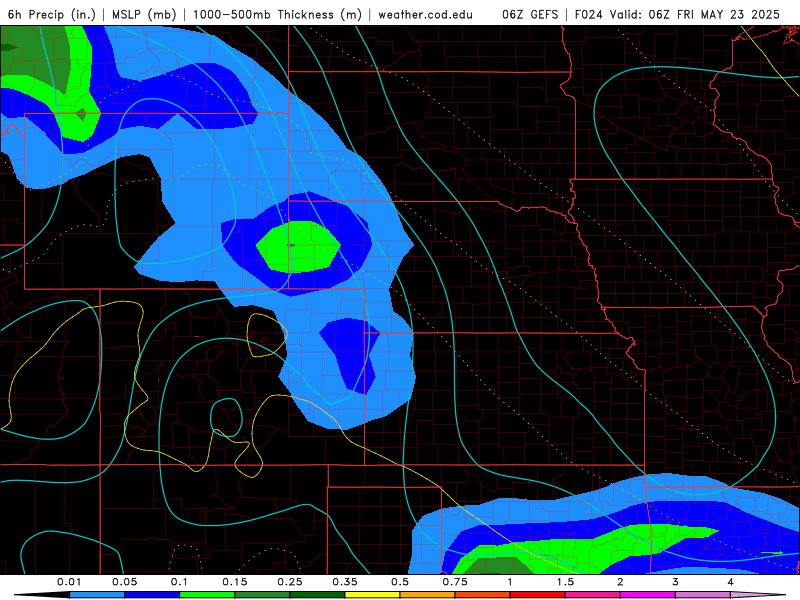Click the 'MSLP (mb)' header label
This screenshot has width=800, height=600.
click(x=144, y=14)
